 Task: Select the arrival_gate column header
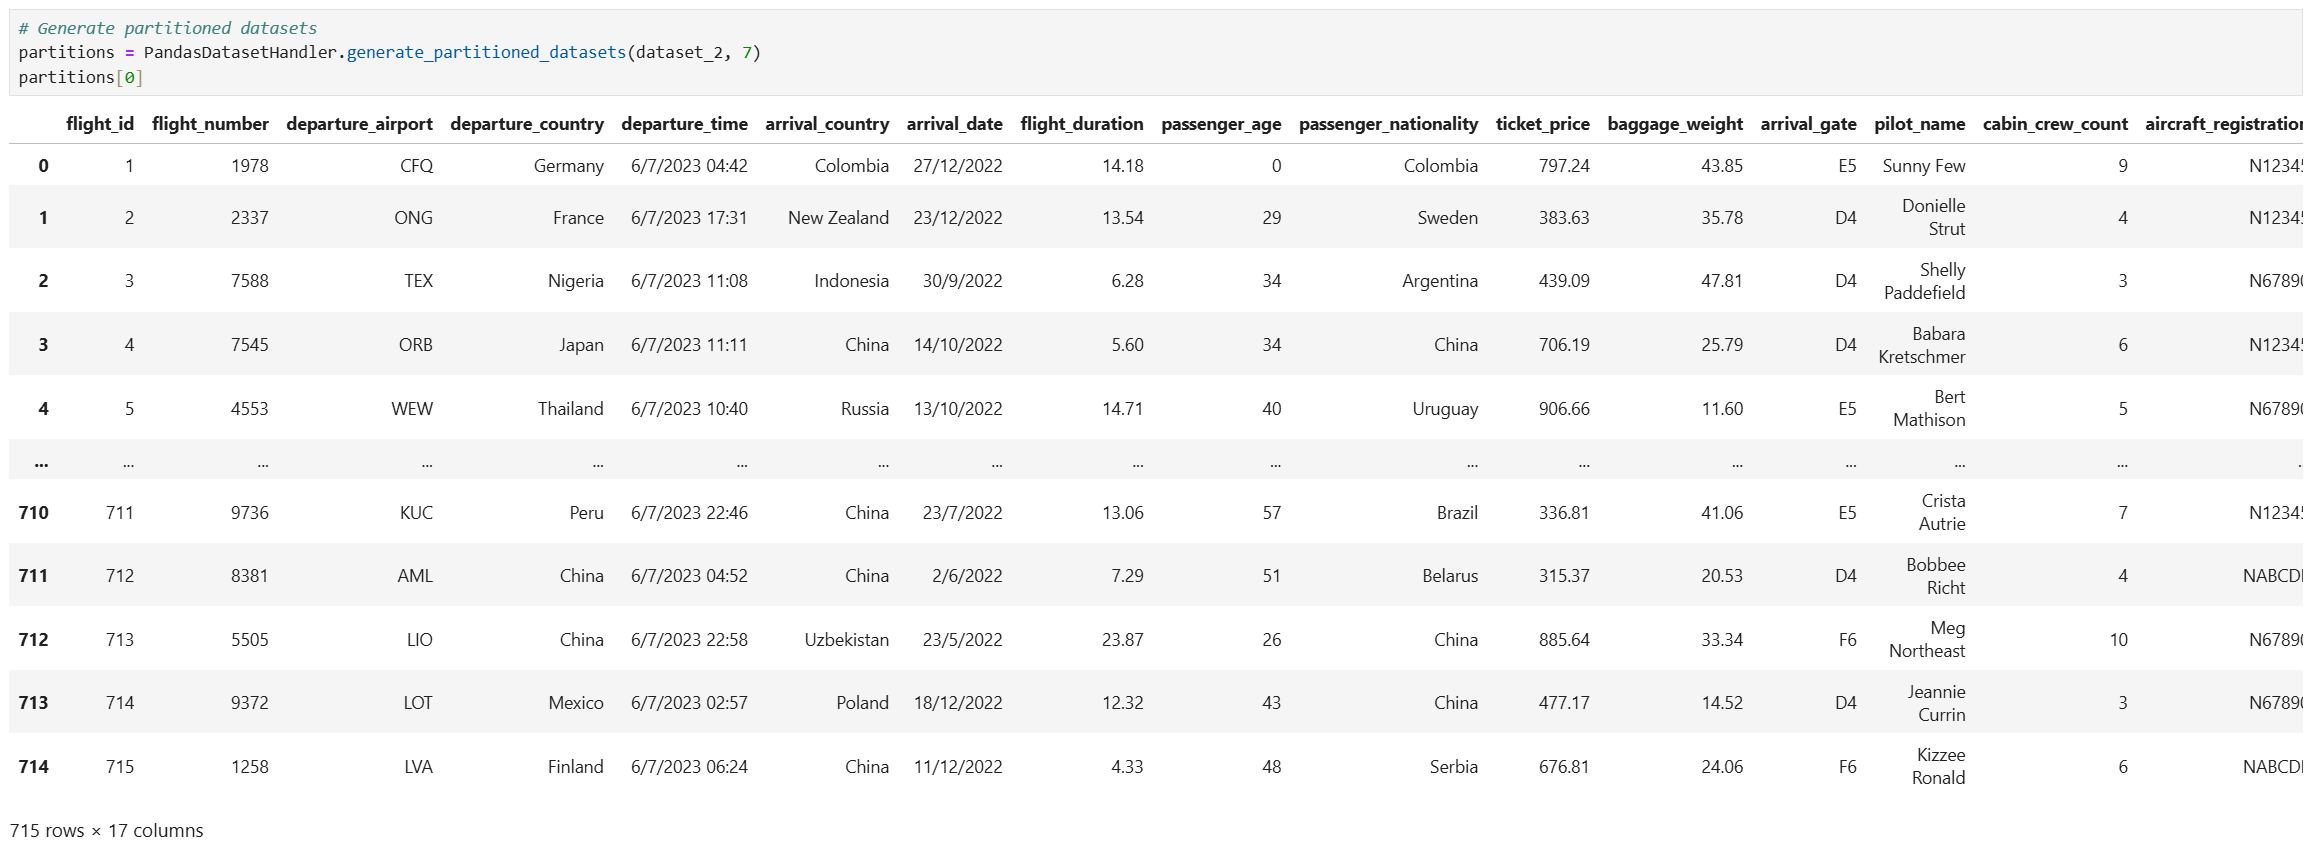pos(1807,124)
